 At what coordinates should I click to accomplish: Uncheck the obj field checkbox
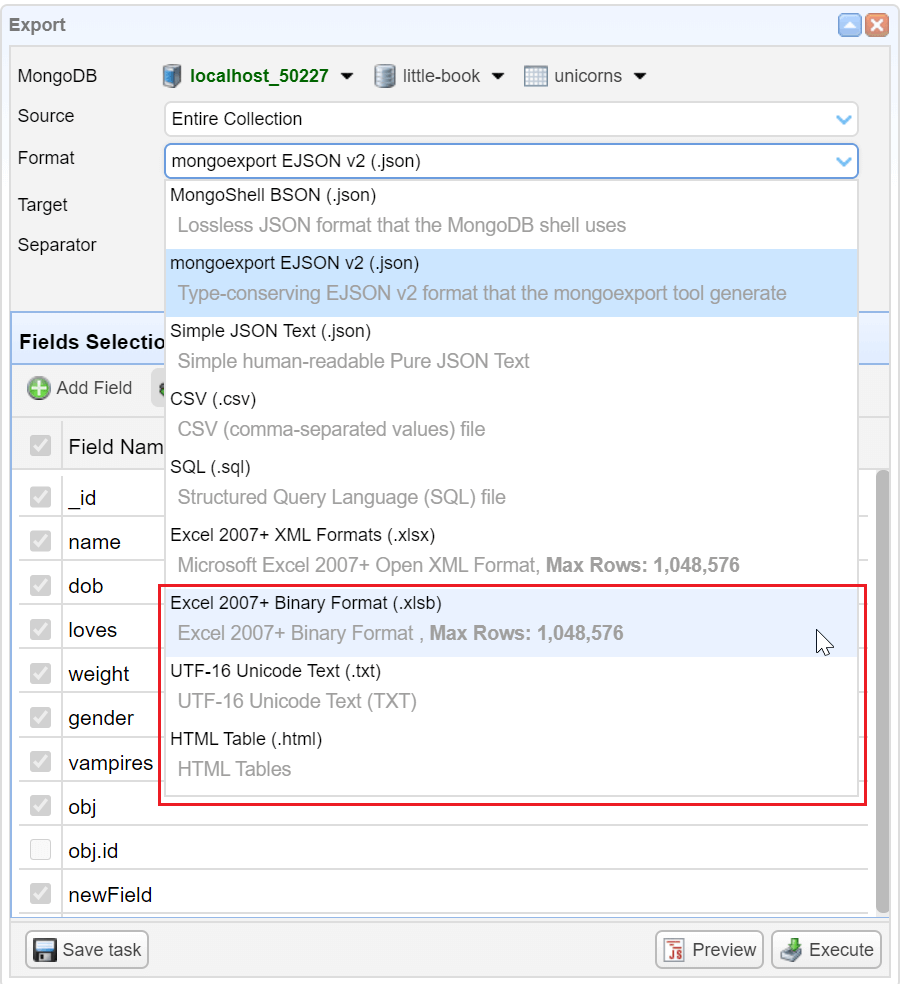tap(40, 806)
